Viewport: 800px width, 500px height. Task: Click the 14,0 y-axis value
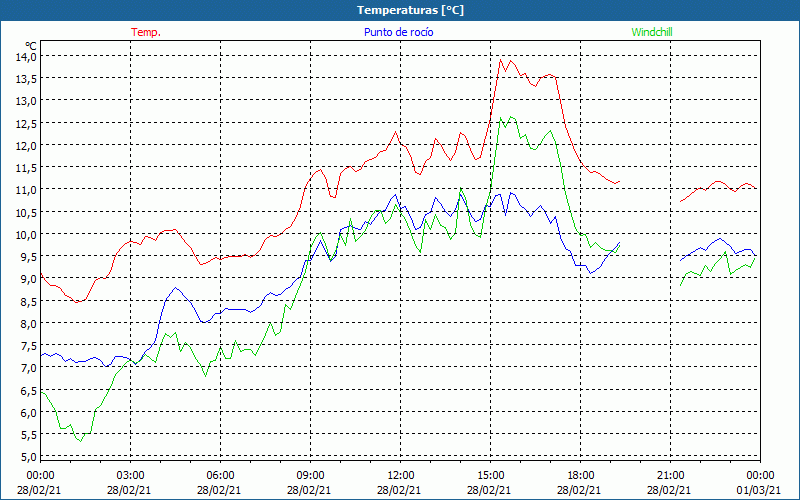click(x=26, y=57)
